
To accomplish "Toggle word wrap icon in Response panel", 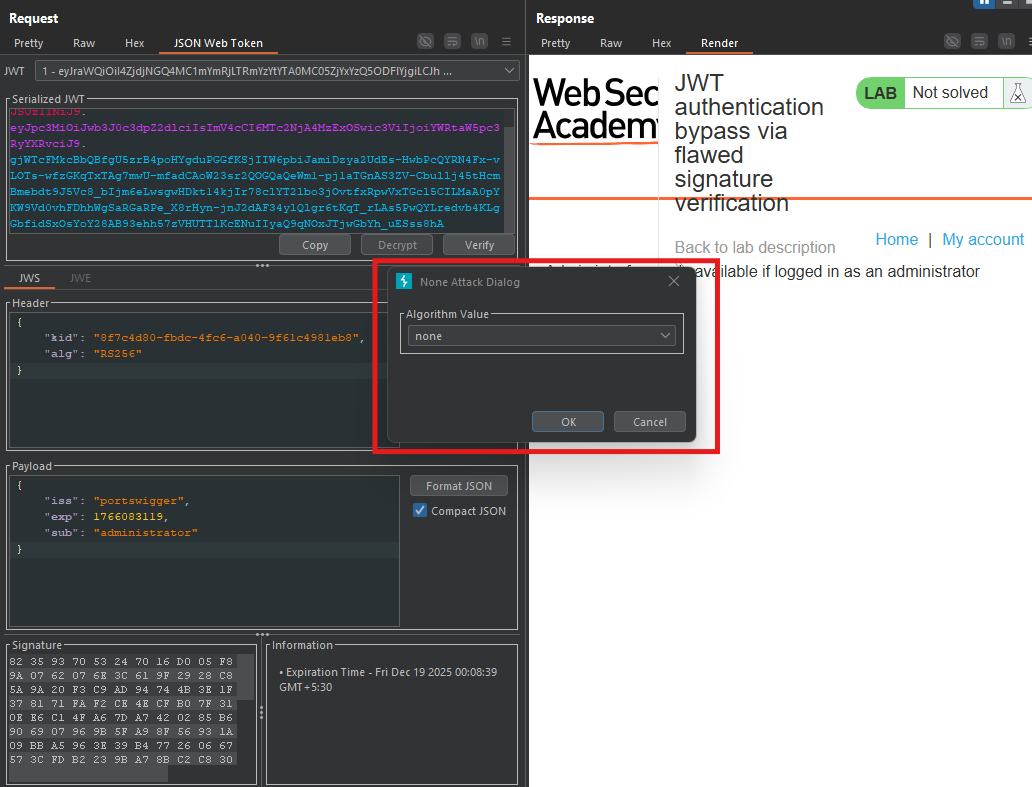I will [979, 41].
